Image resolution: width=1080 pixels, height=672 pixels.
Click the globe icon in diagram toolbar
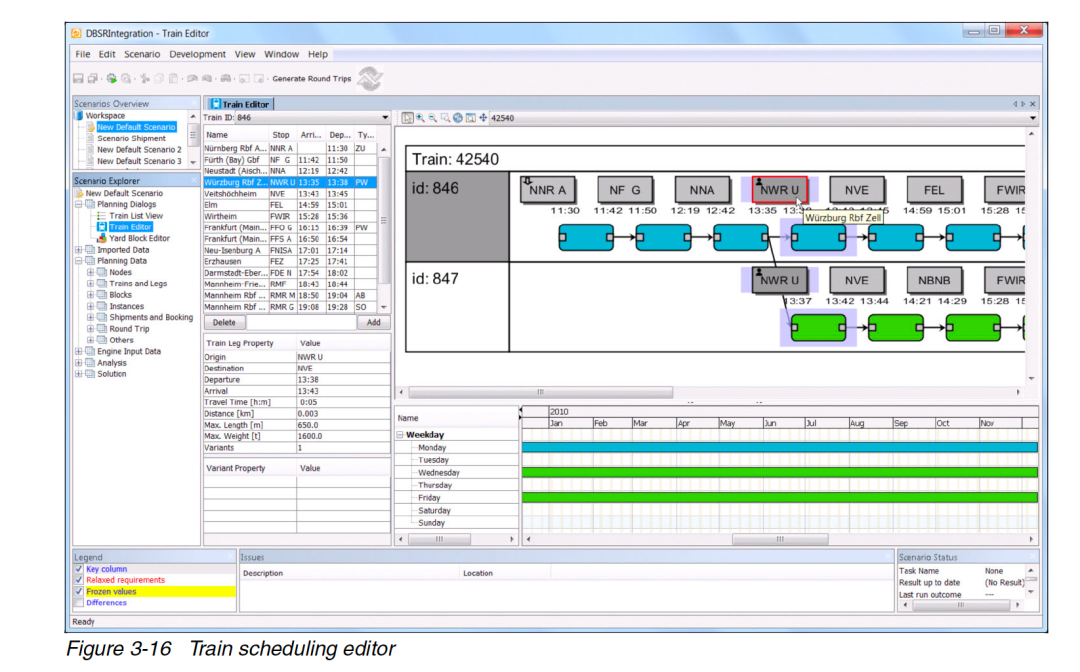[457, 118]
